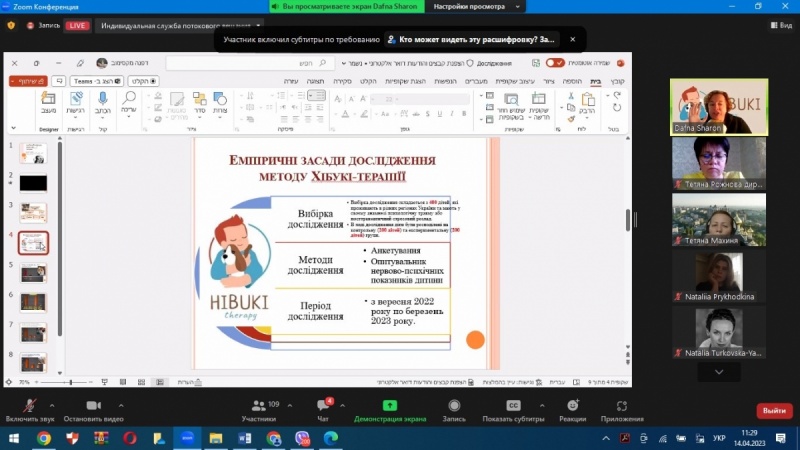Open the Чат chat panel
Viewport: 800px width, 450px height.
click(323, 405)
